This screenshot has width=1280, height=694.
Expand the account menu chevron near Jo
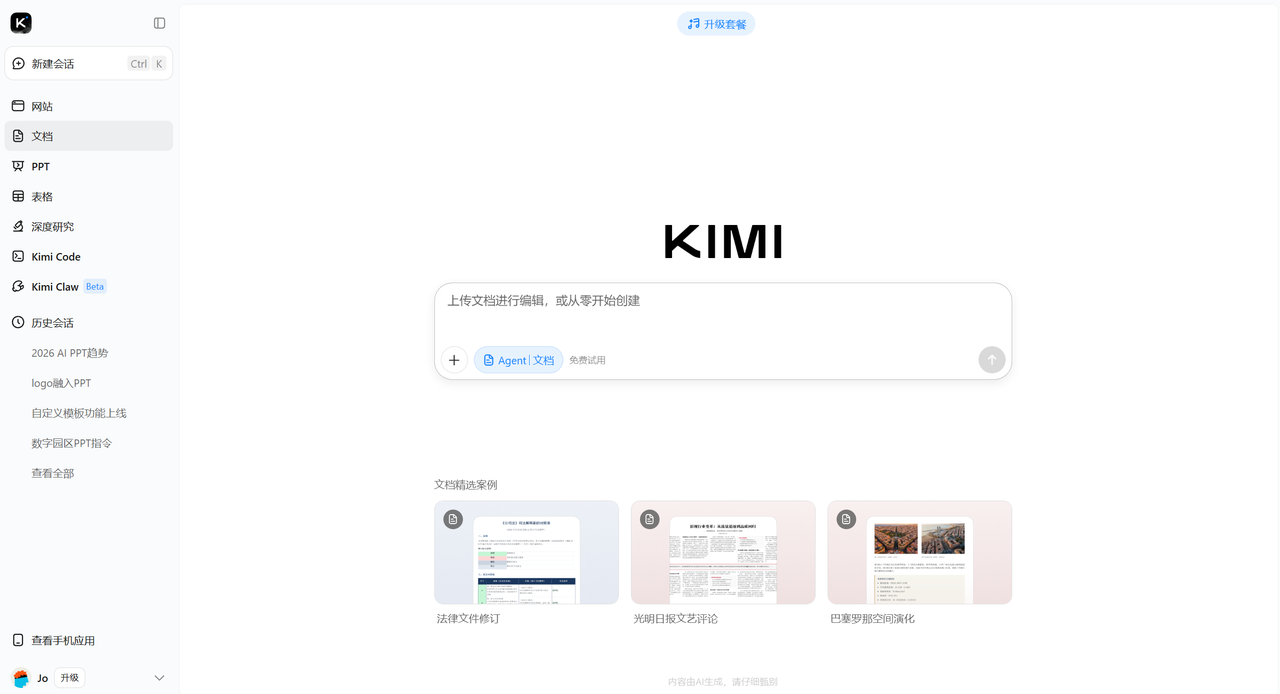point(159,678)
